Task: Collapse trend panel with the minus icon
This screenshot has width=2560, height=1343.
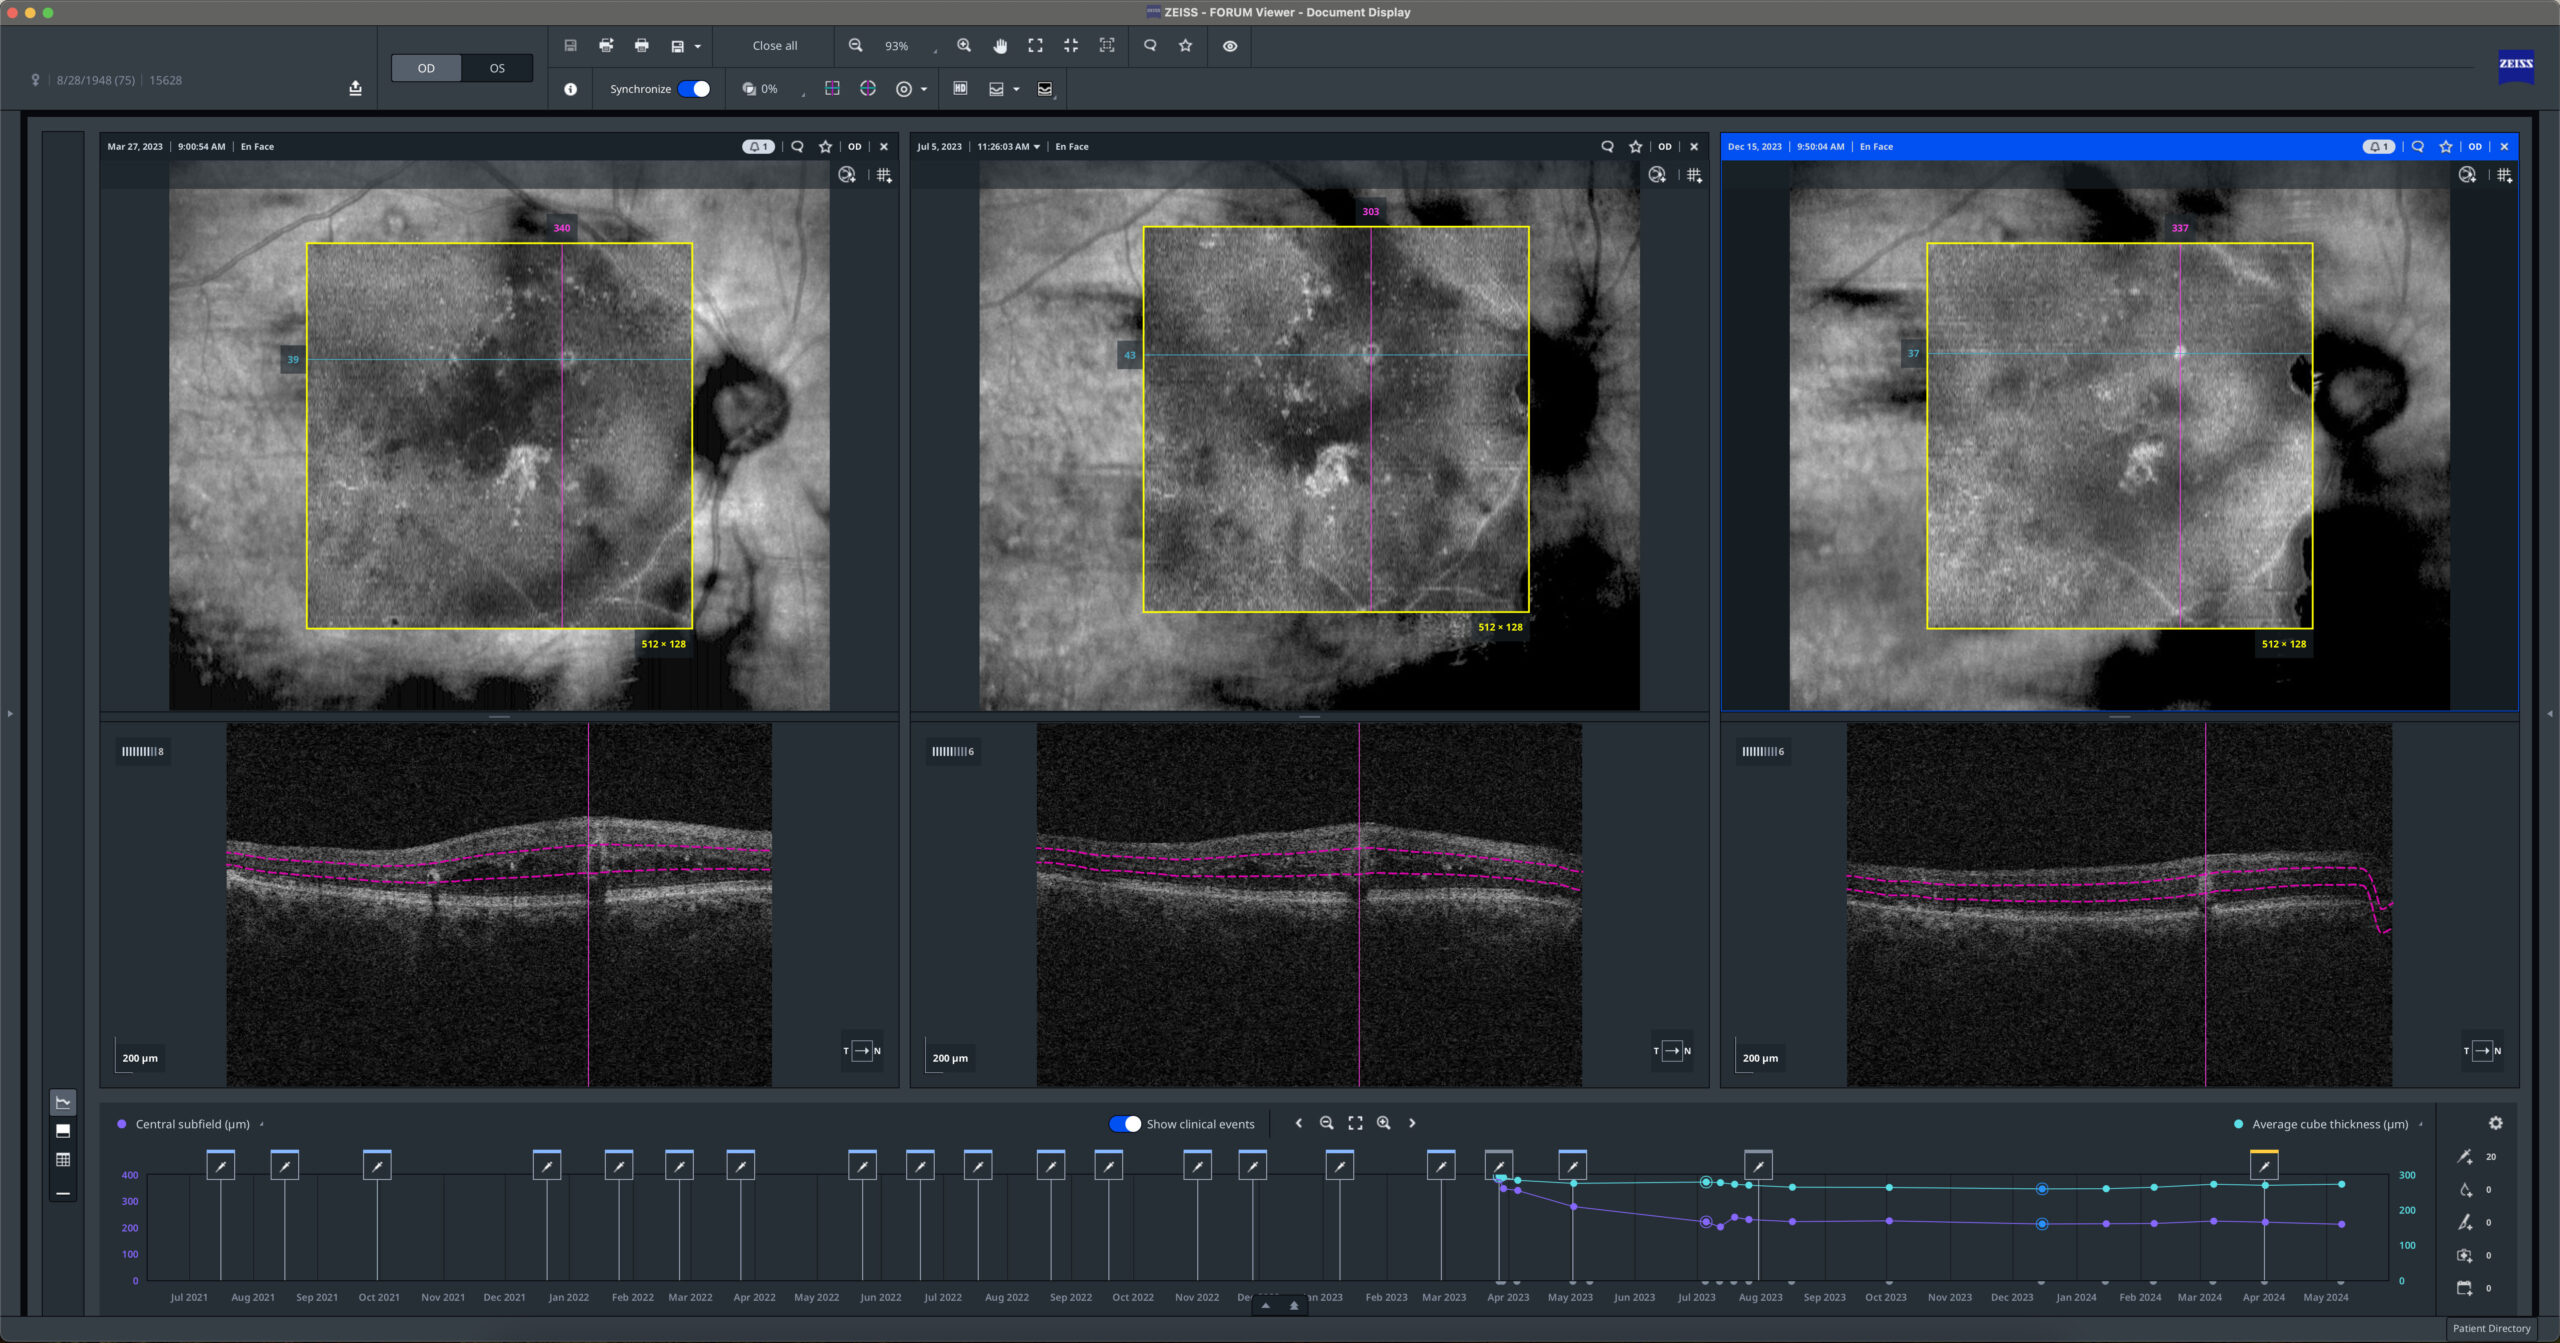Action: [63, 1194]
